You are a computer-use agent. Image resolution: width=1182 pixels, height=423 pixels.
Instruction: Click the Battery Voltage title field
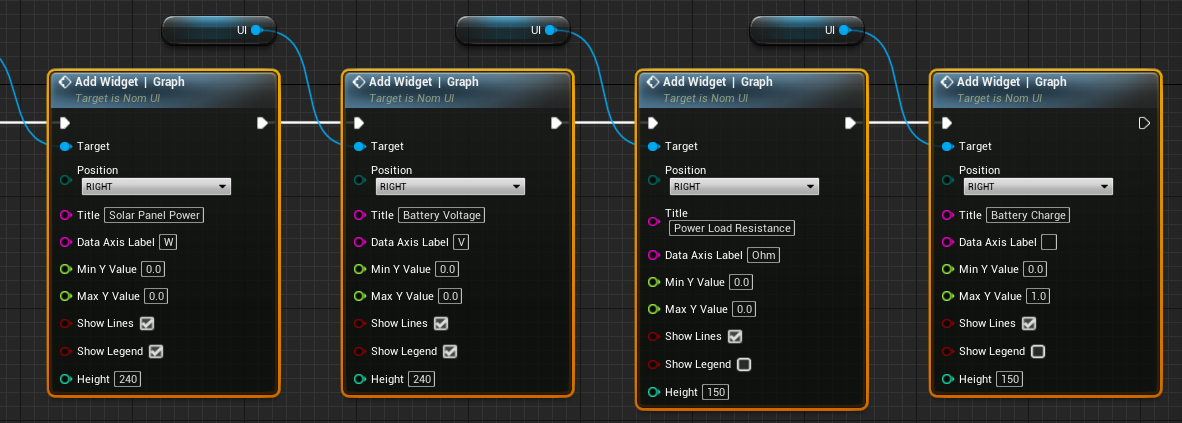[441, 215]
